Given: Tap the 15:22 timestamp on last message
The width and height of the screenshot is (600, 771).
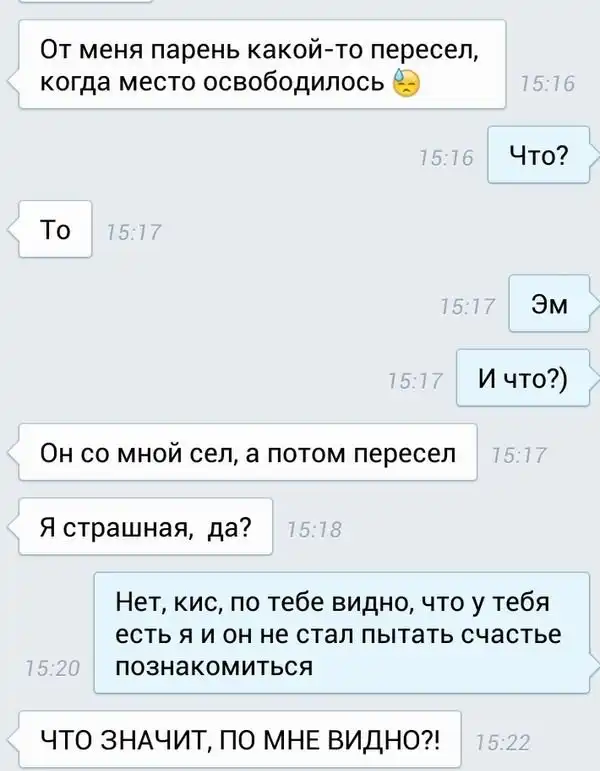Looking at the screenshot, I should (503, 742).
